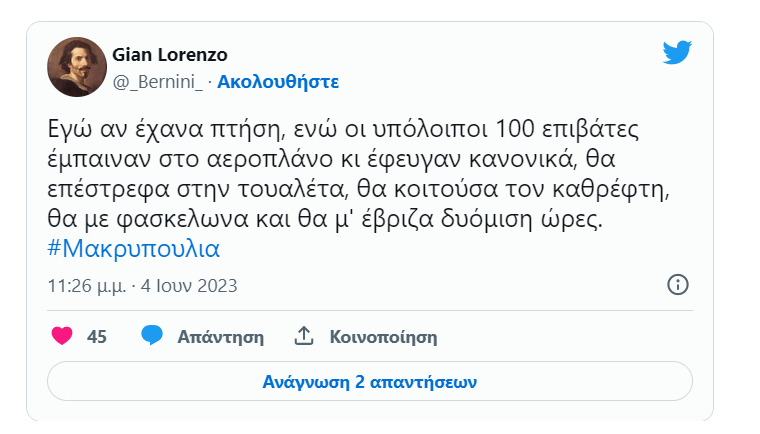
Task: Click the share arrow icon
Action: 305,336
